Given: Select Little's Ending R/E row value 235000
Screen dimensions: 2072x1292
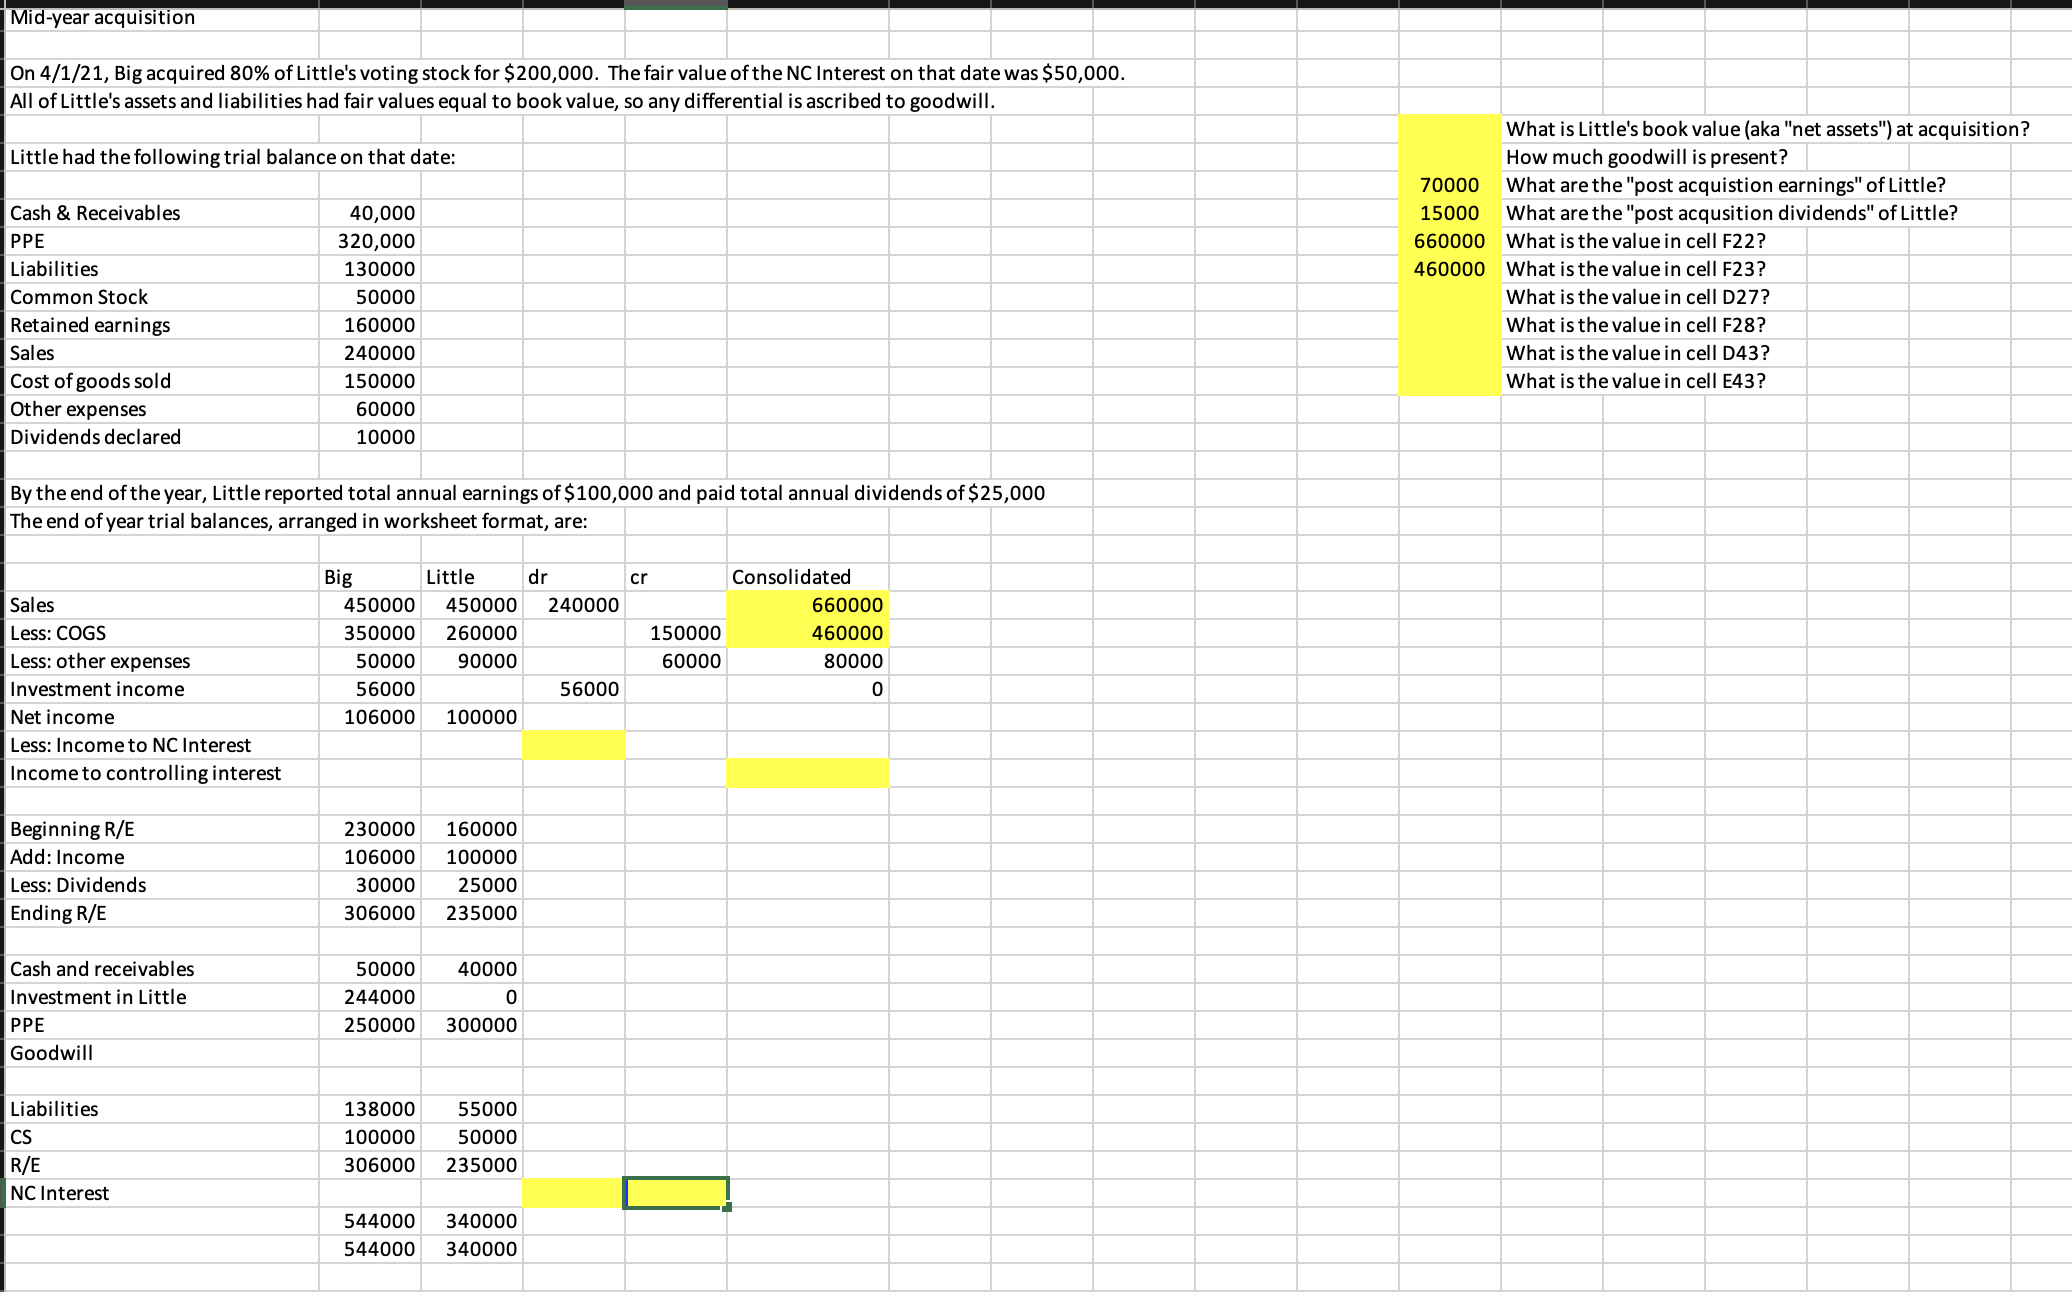Looking at the screenshot, I should (481, 913).
